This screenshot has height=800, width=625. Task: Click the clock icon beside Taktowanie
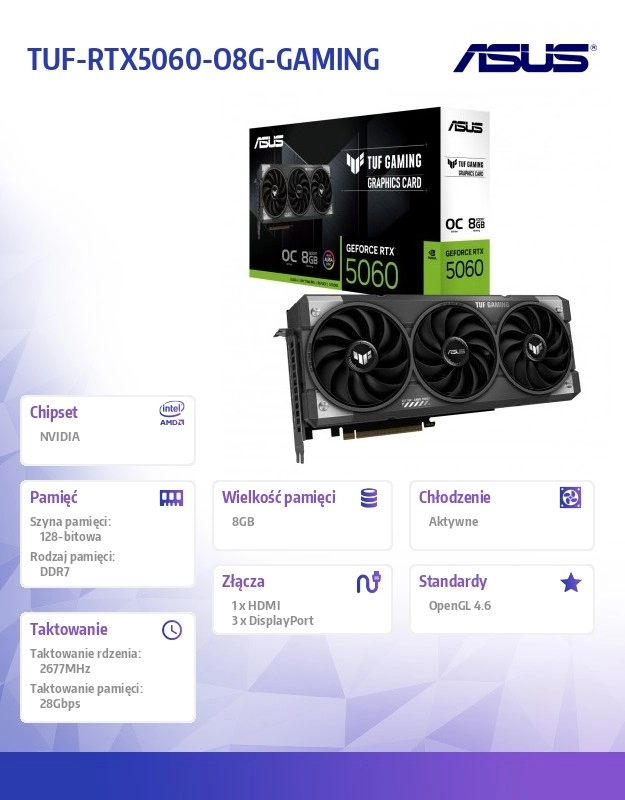click(x=172, y=630)
